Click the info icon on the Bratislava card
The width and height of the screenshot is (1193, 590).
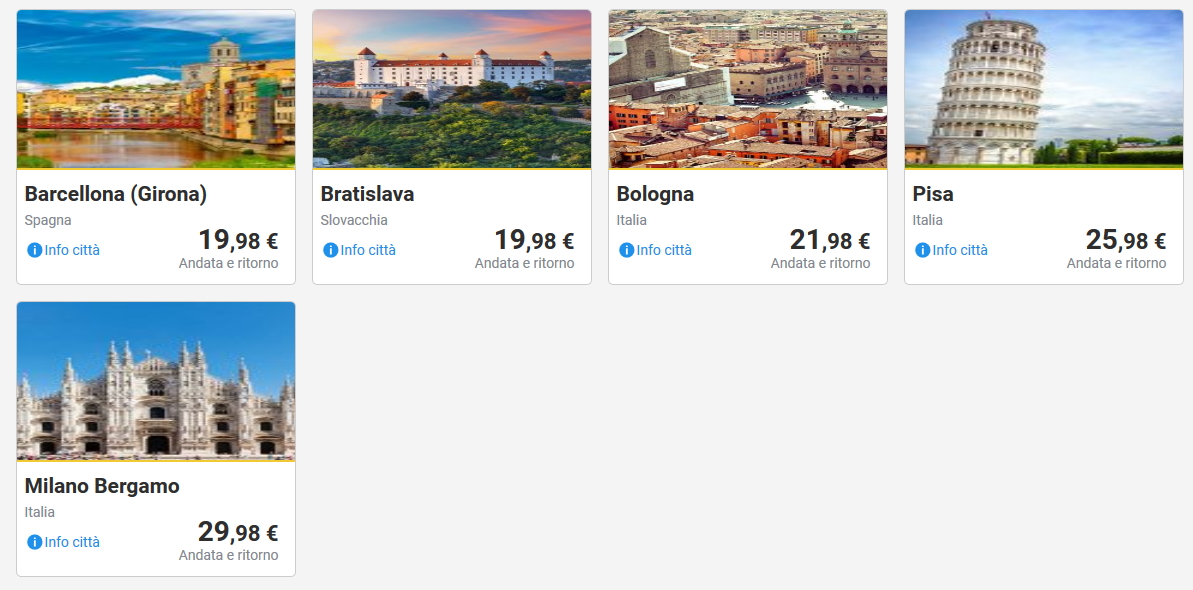(330, 250)
